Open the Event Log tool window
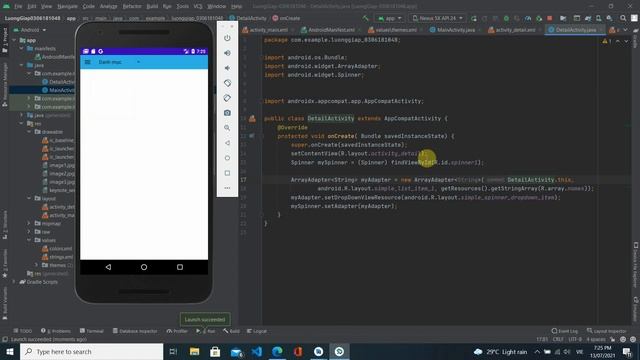 click(564, 331)
